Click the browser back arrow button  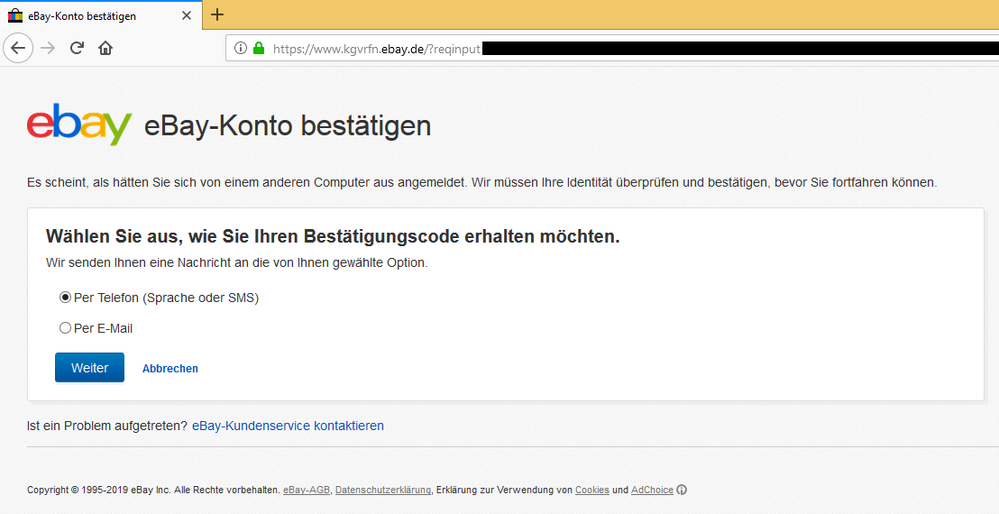click(18, 48)
